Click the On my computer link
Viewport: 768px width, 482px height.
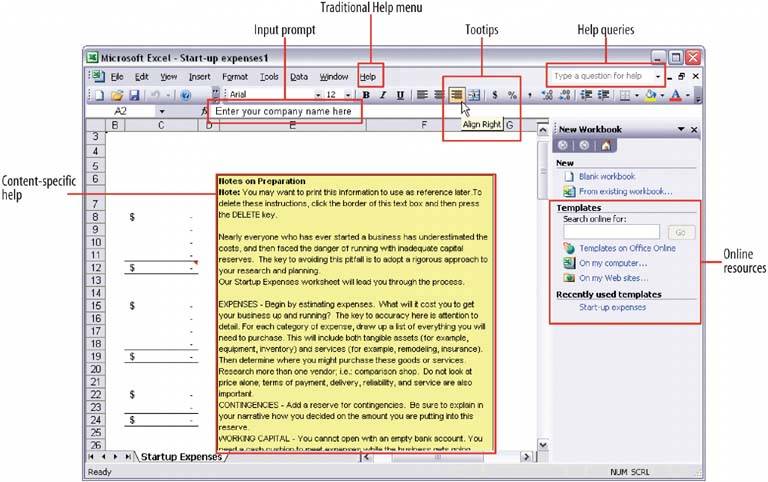tap(613, 264)
